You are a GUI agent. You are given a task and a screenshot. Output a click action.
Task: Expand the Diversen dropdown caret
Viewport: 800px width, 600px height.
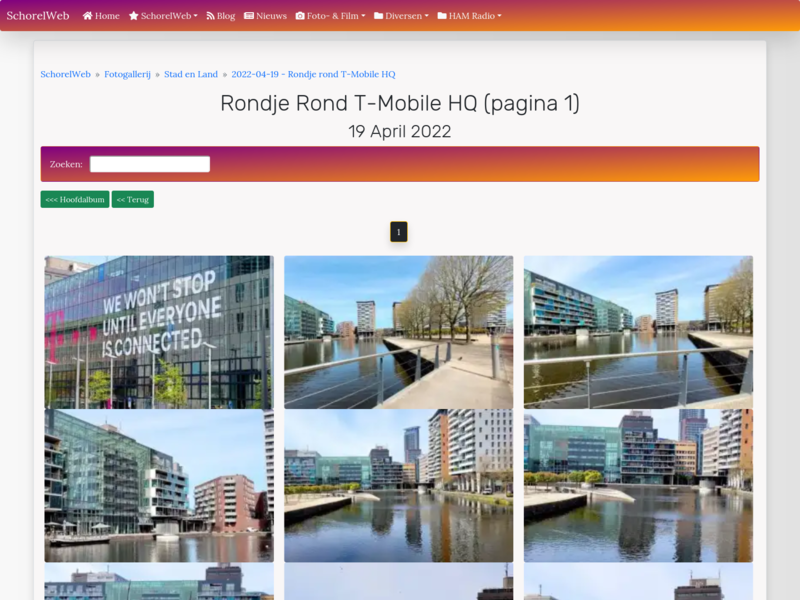427,16
